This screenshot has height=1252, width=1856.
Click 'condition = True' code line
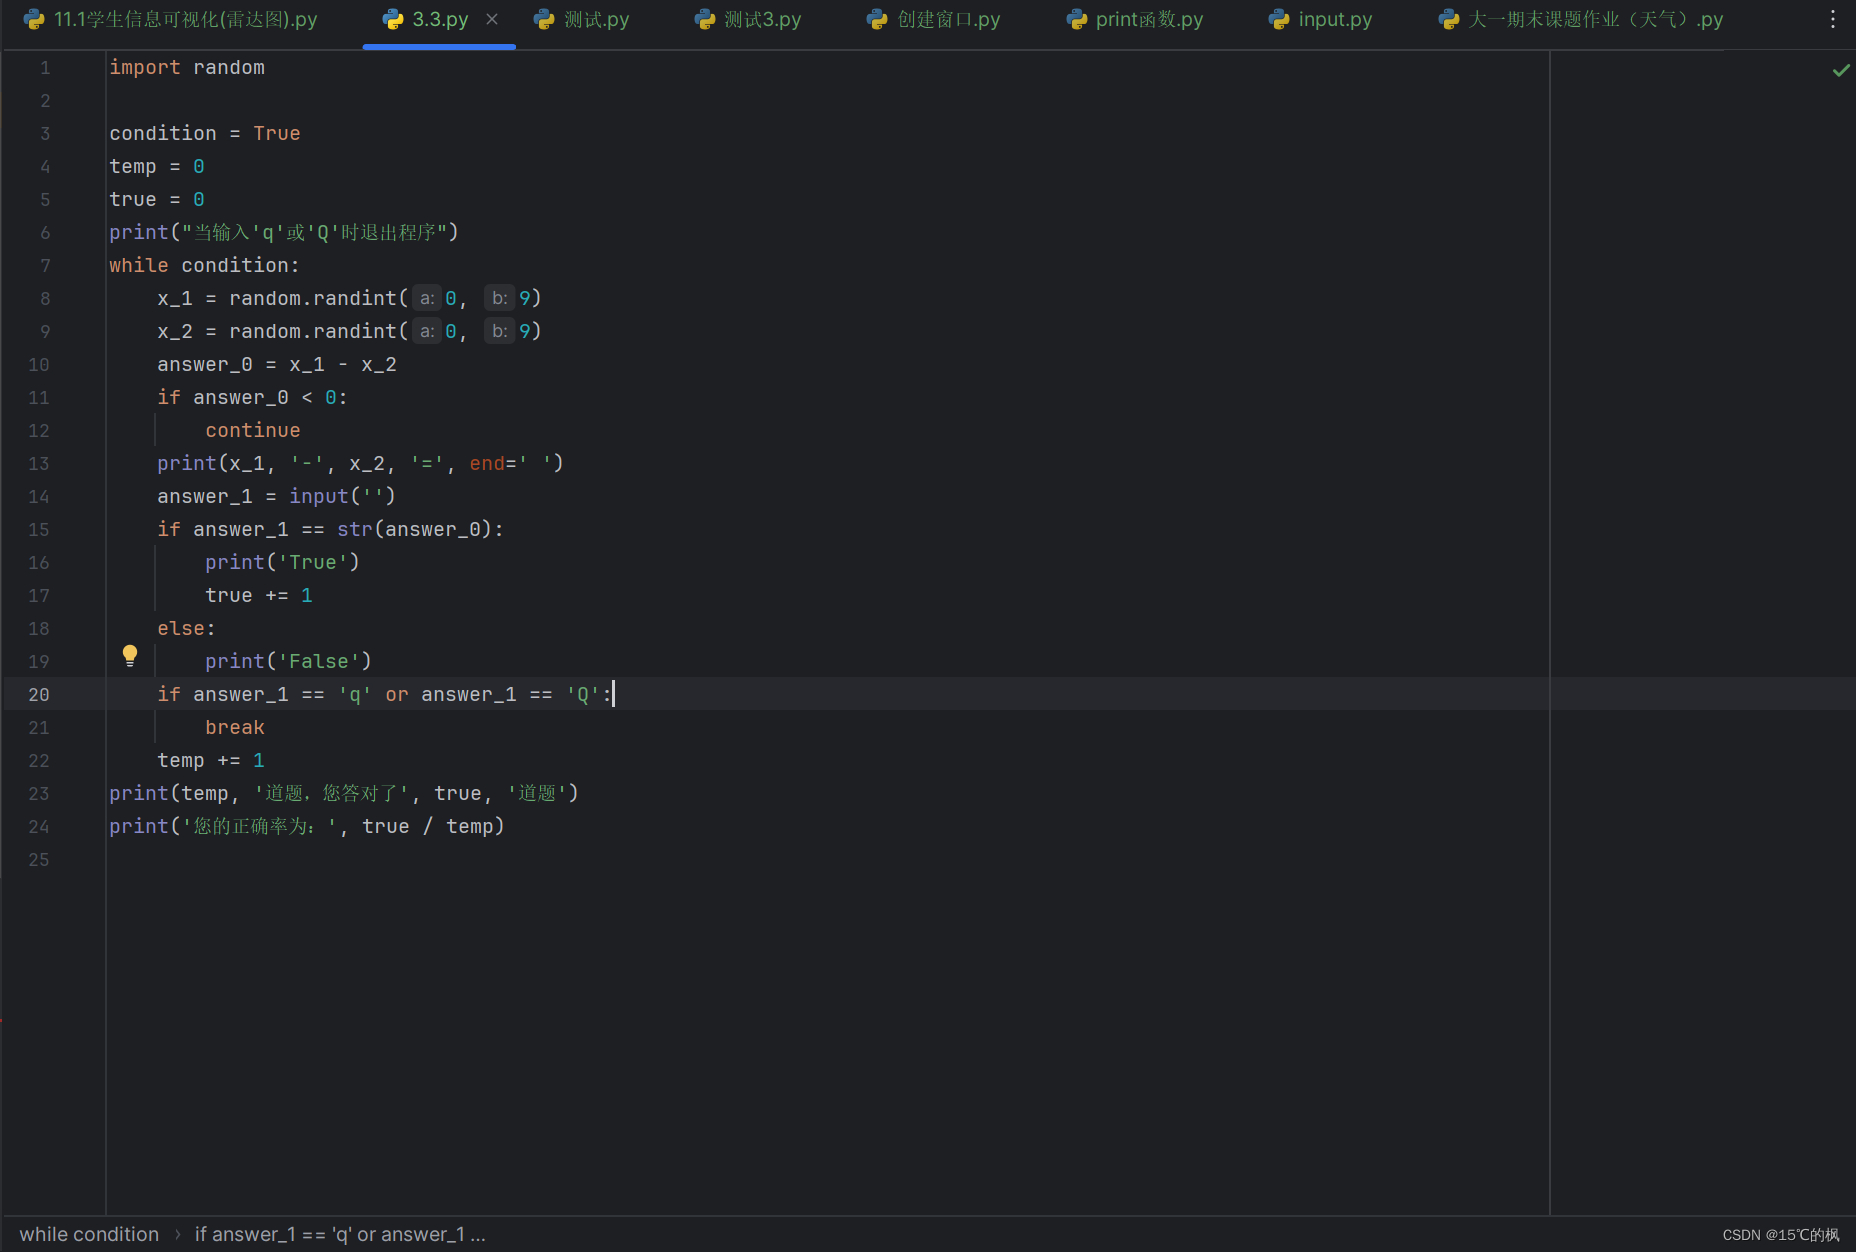coord(205,133)
